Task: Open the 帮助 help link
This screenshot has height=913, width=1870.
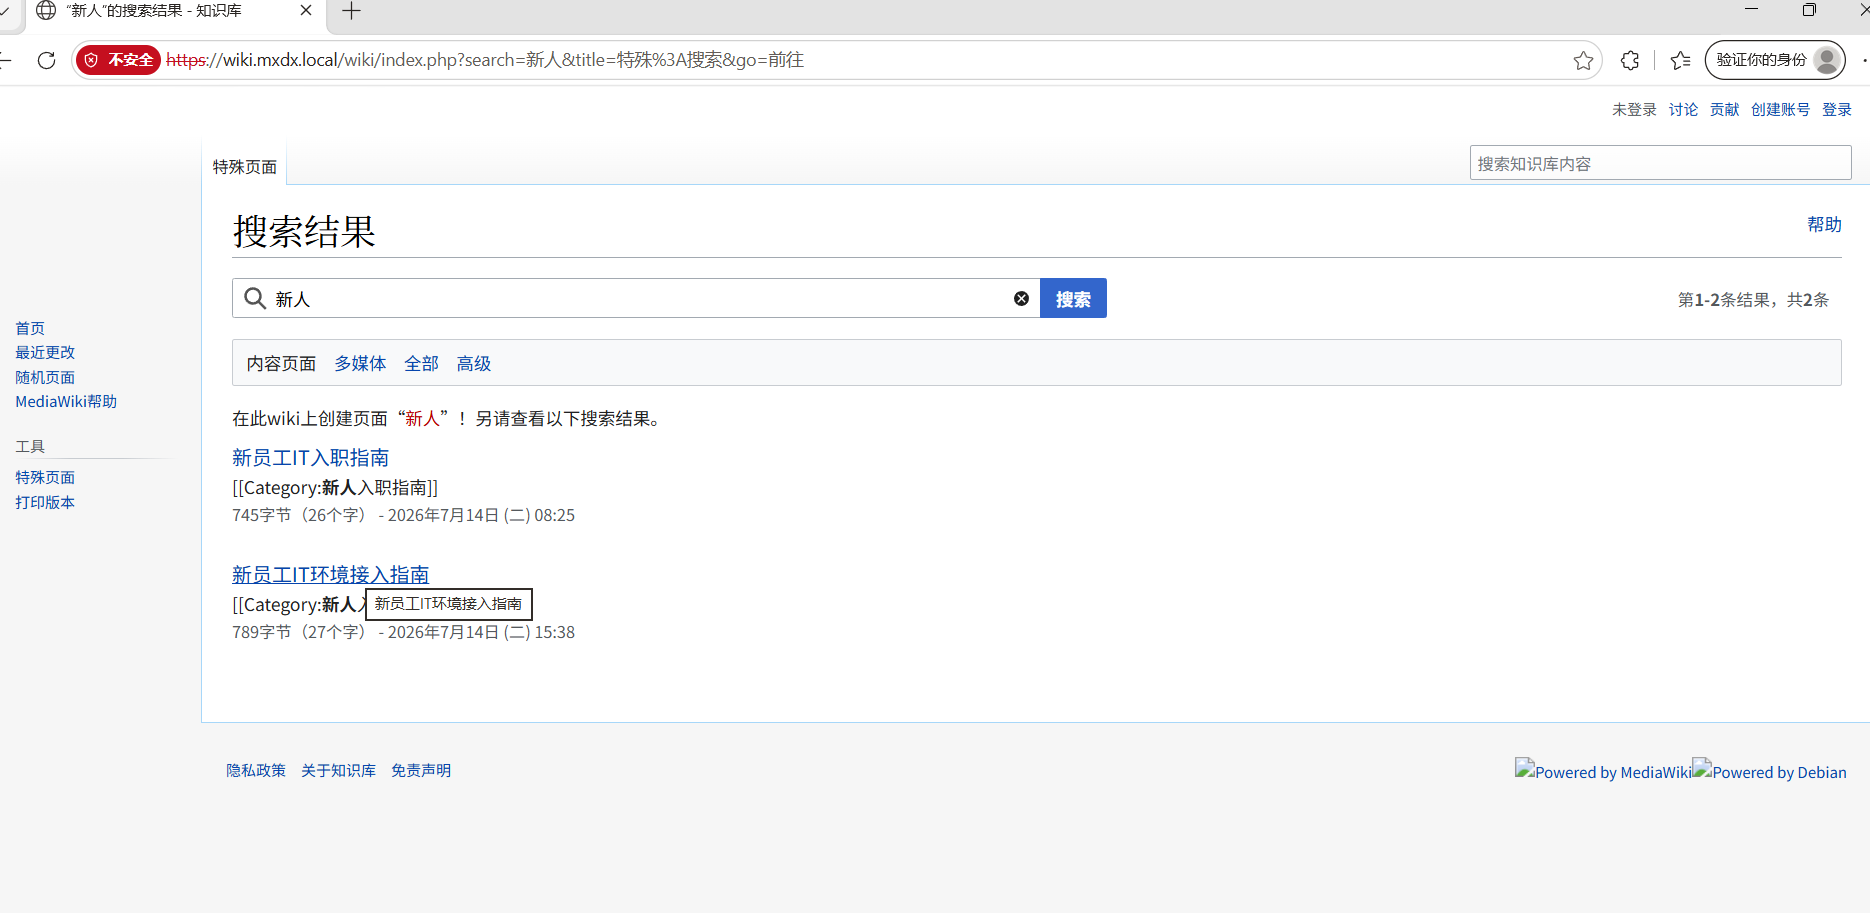Action: tap(1824, 224)
